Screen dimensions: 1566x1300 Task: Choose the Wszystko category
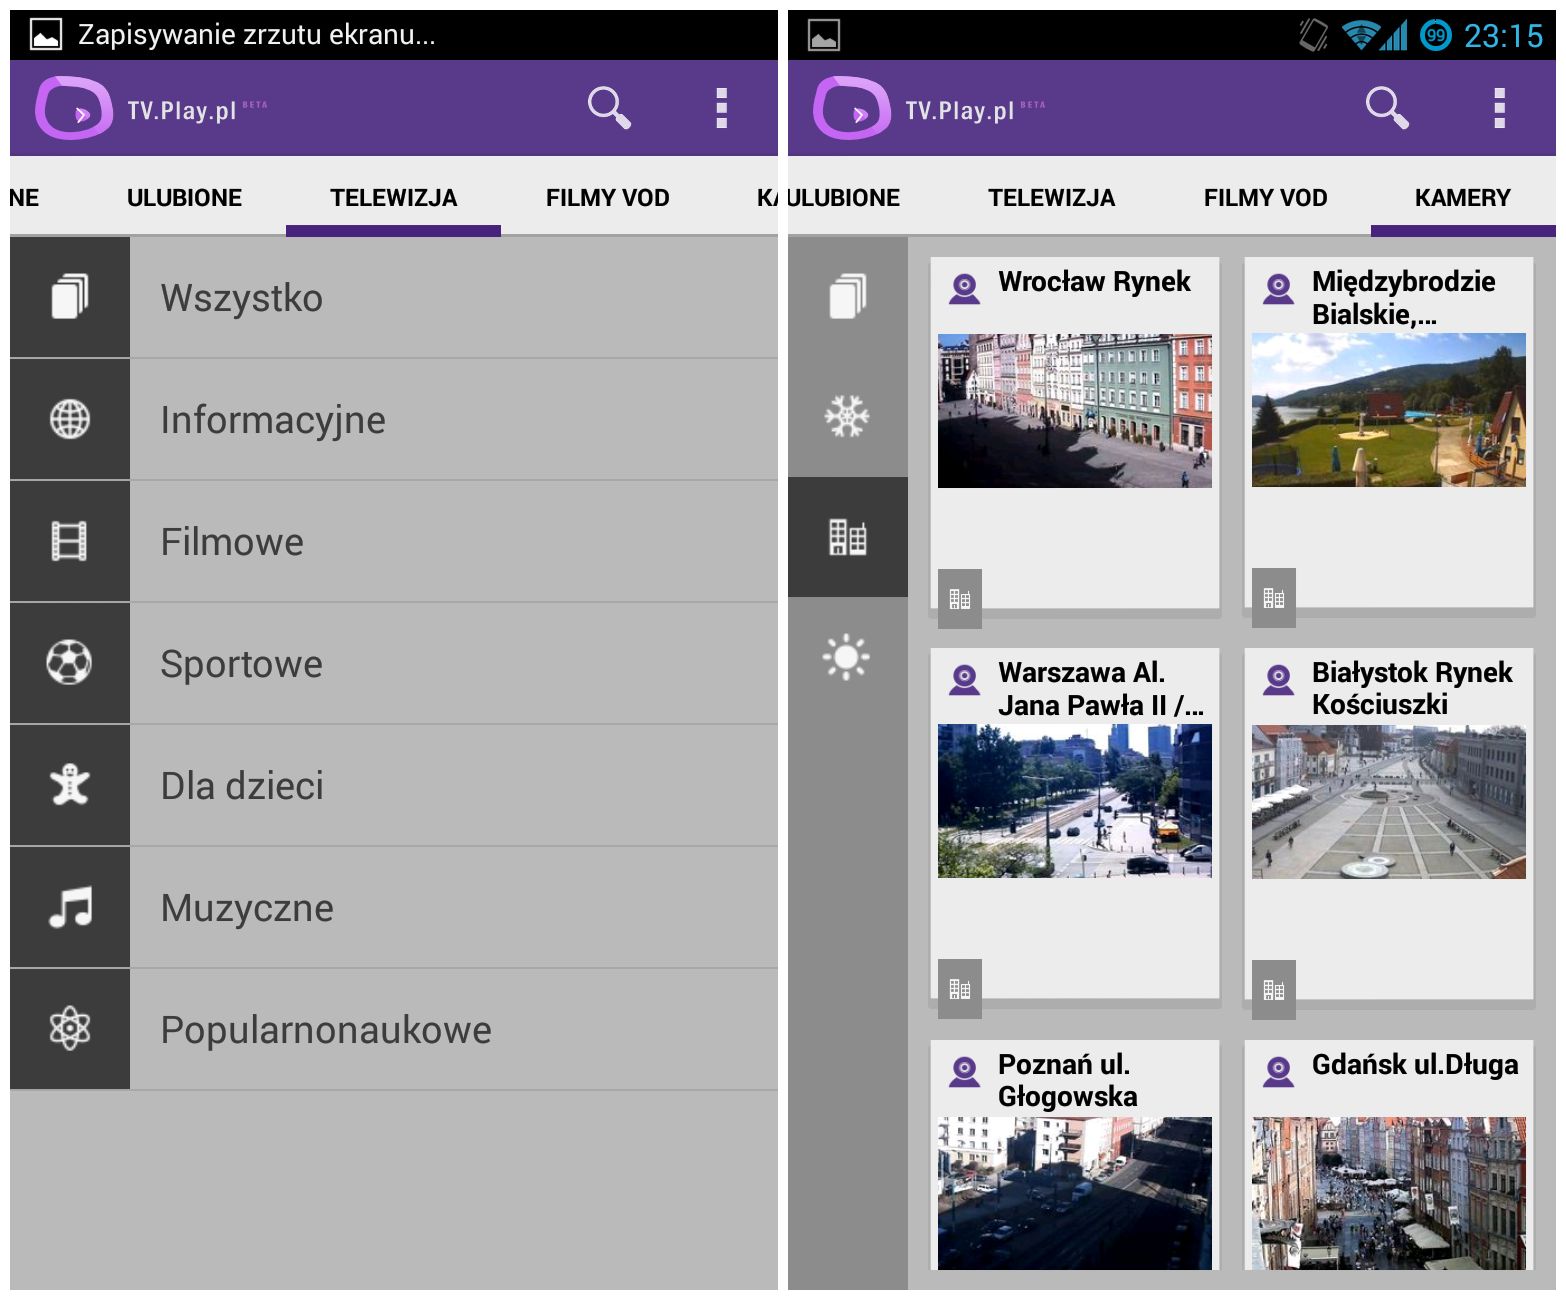click(x=394, y=297)
